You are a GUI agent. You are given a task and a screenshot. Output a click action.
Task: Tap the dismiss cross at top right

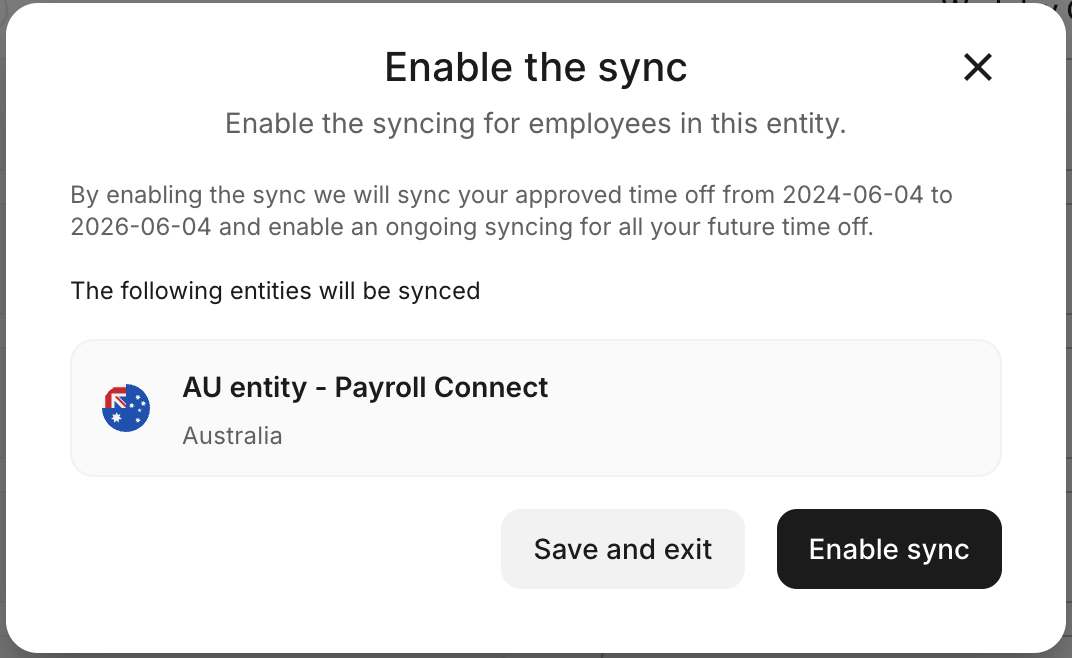(x=977, y=67)
